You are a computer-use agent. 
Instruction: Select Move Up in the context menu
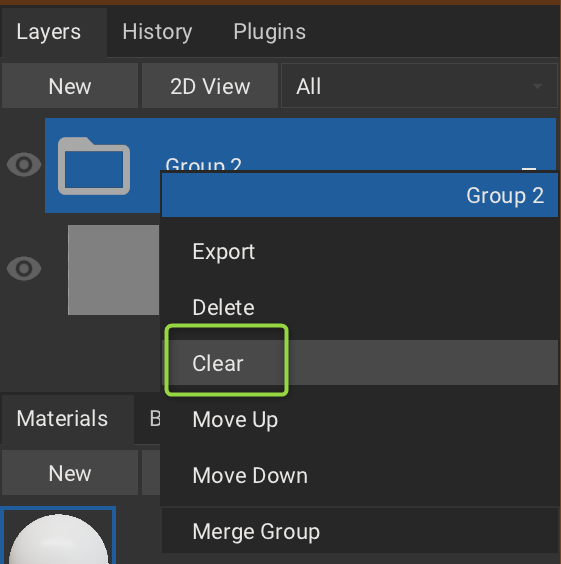tap(360, 419)
